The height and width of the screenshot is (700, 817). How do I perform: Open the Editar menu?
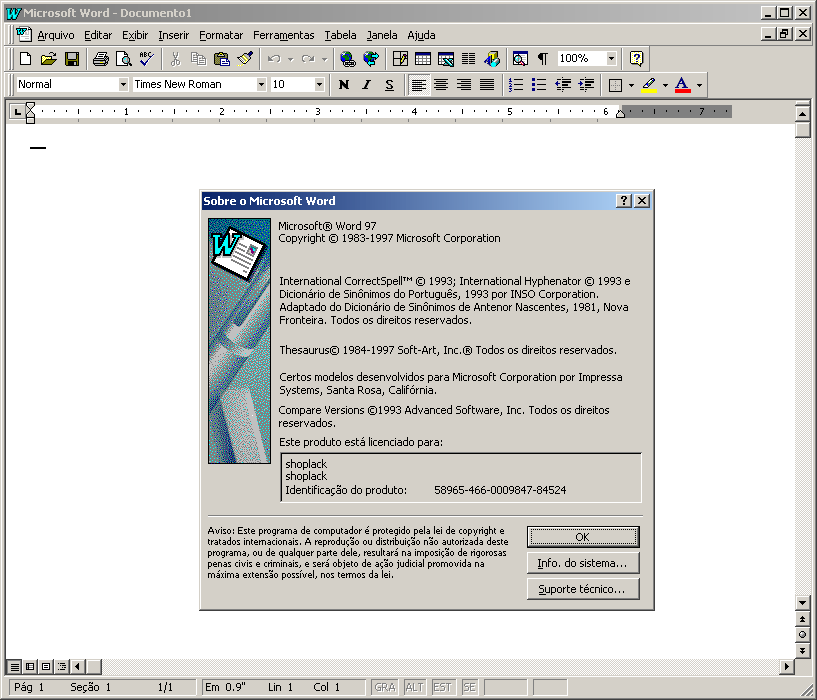click(98, 35)
